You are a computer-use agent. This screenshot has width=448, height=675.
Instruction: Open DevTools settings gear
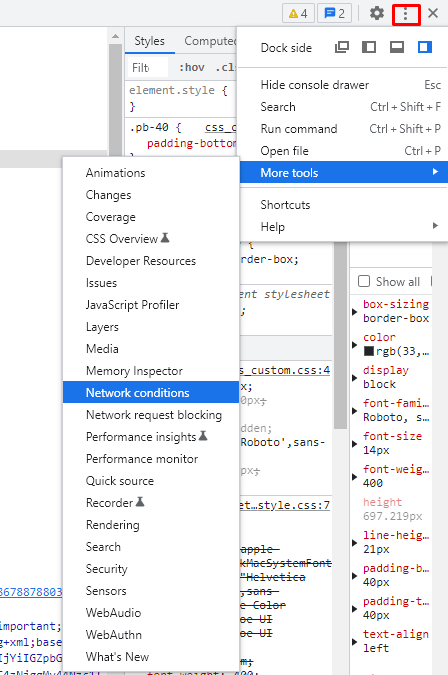377,13
